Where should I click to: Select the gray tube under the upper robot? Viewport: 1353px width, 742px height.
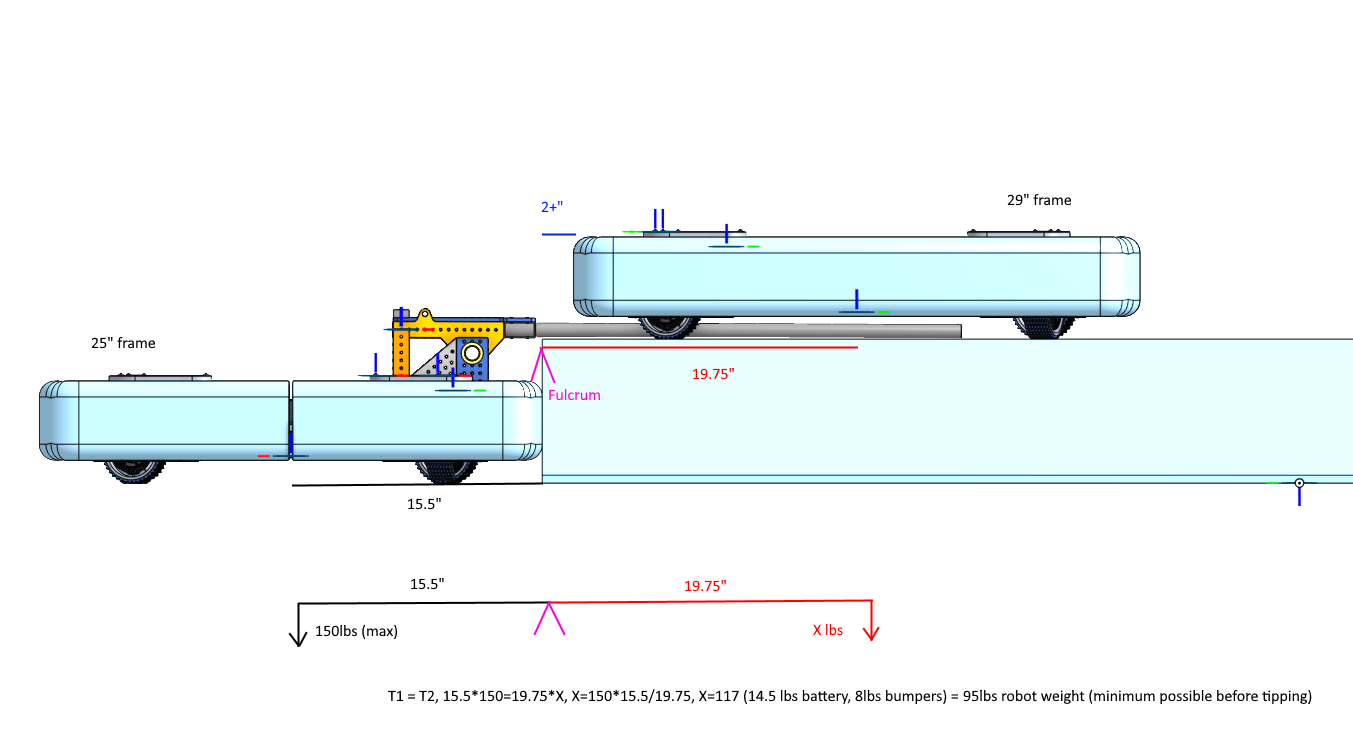pyautogui.click(x=746, y=330)
